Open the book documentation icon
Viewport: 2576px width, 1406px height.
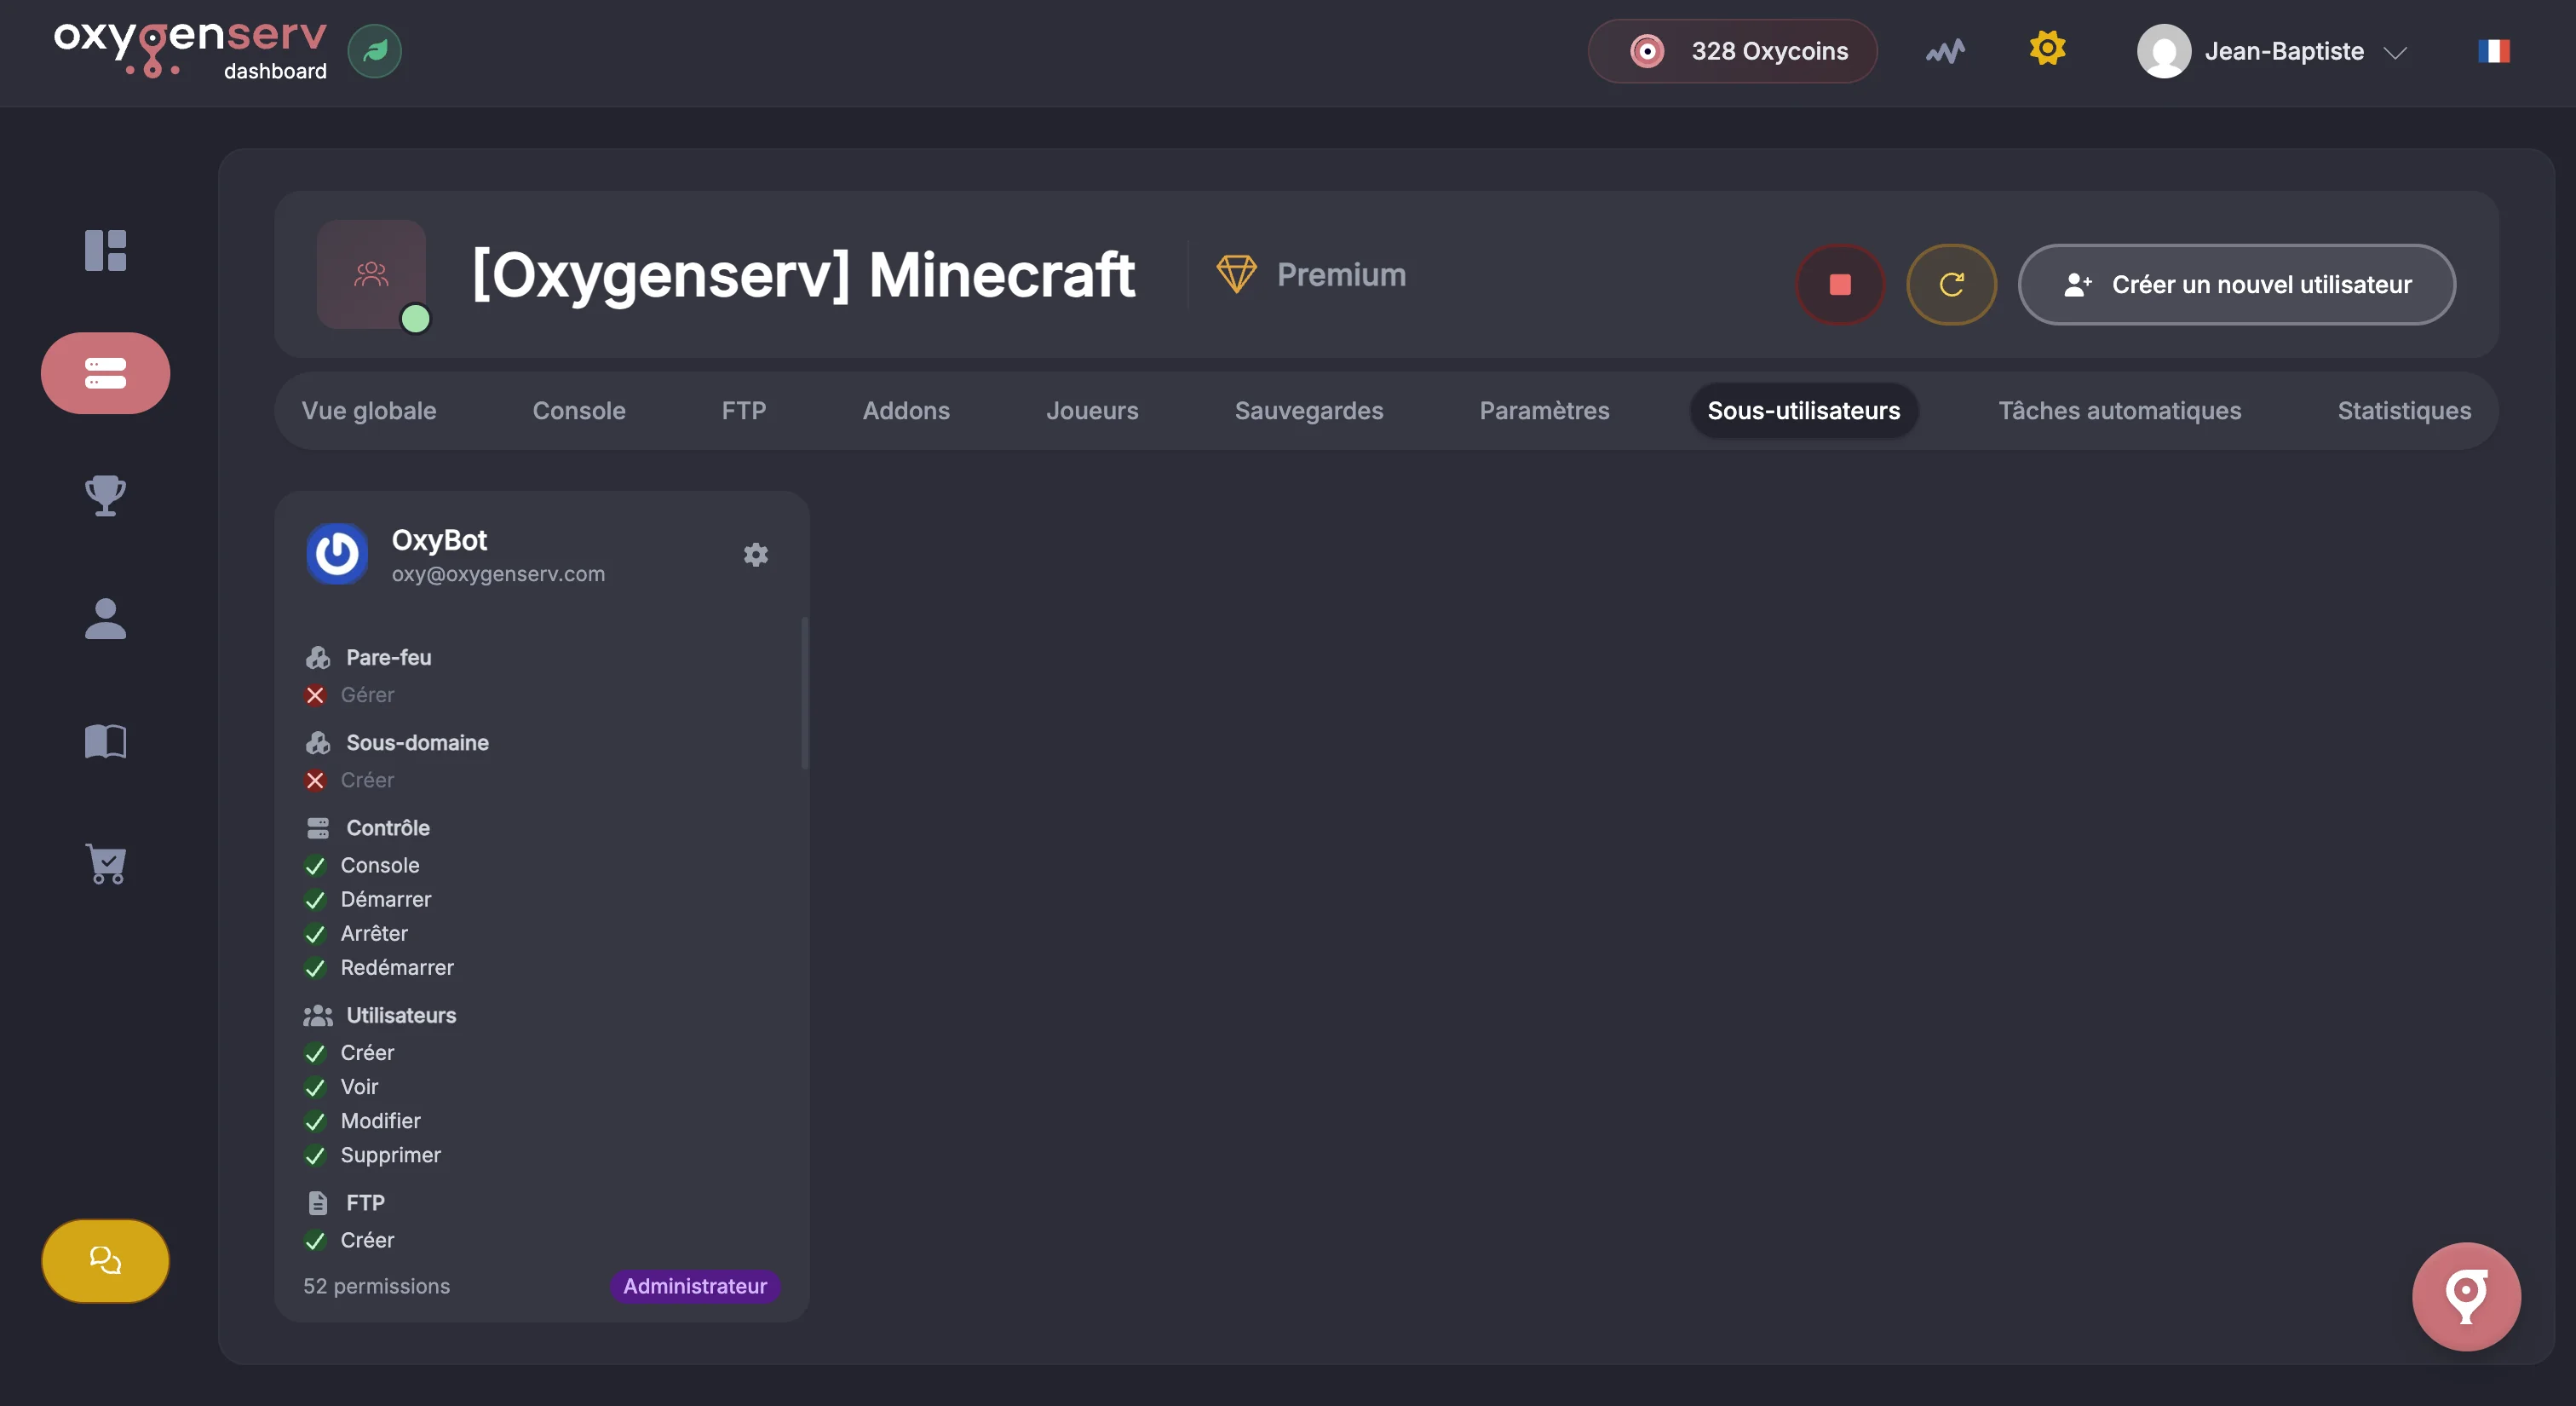coord(105,741)
